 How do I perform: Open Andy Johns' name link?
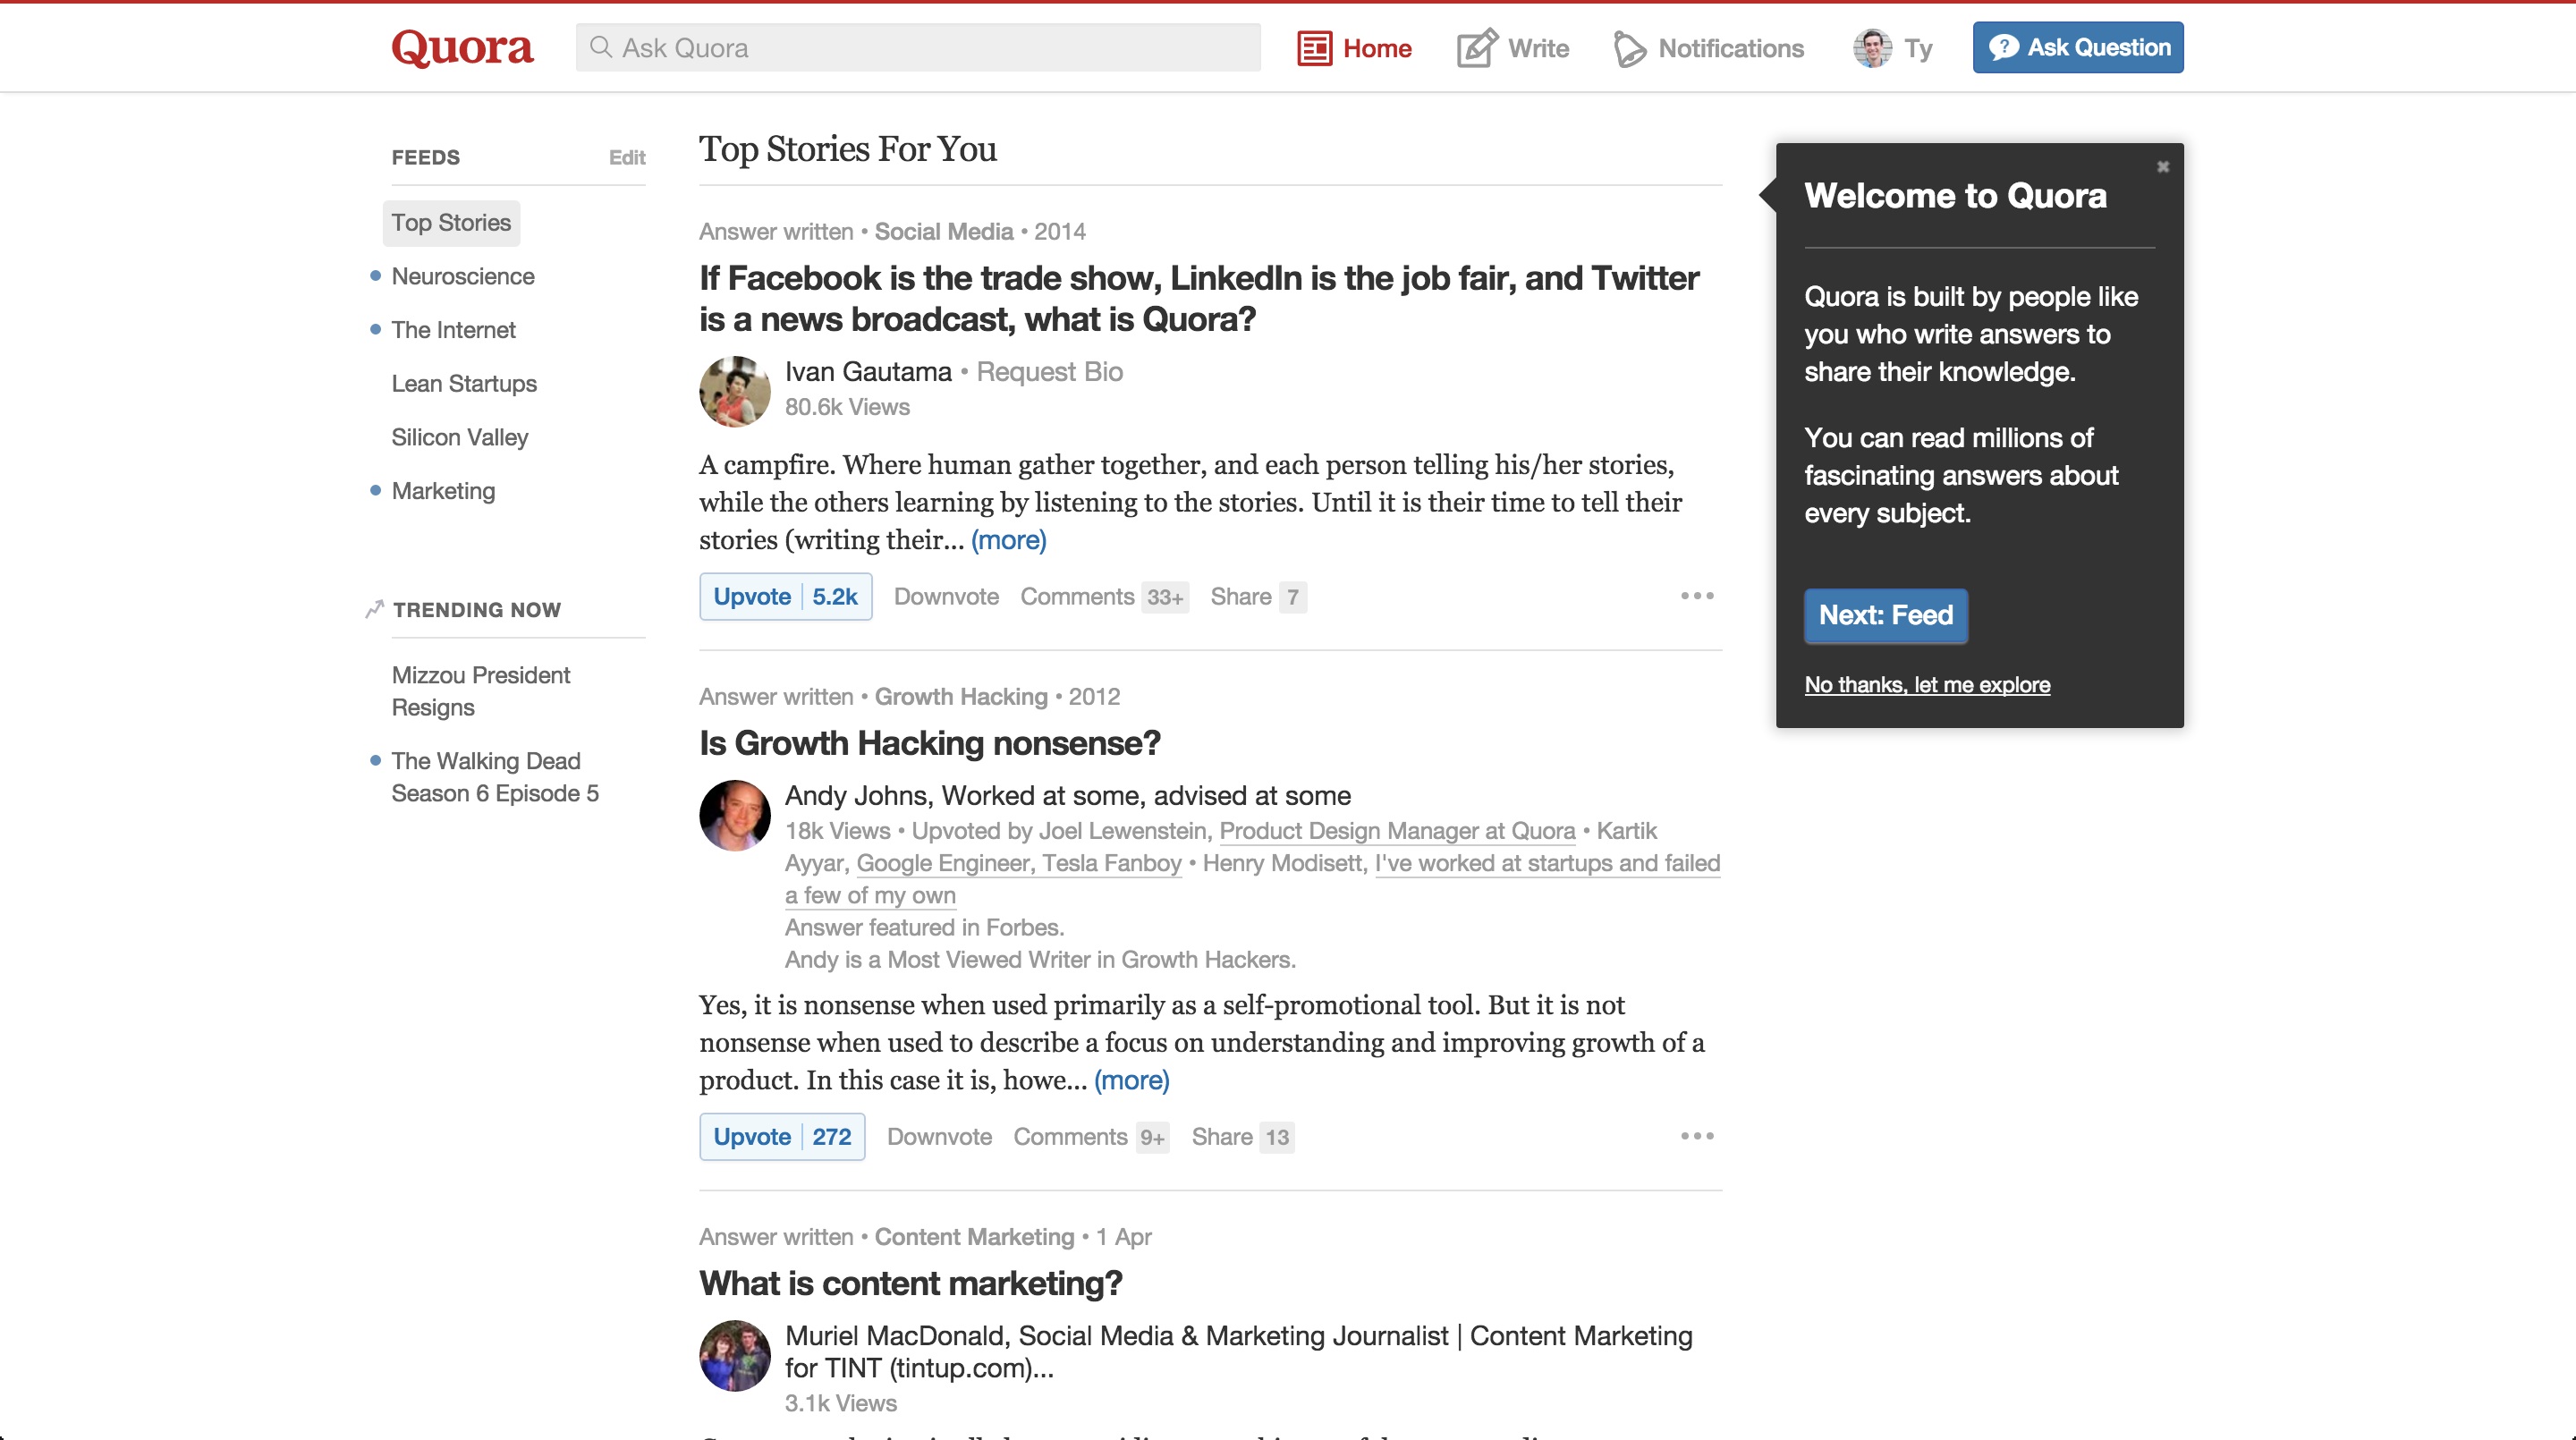click(x=857, y=796)
